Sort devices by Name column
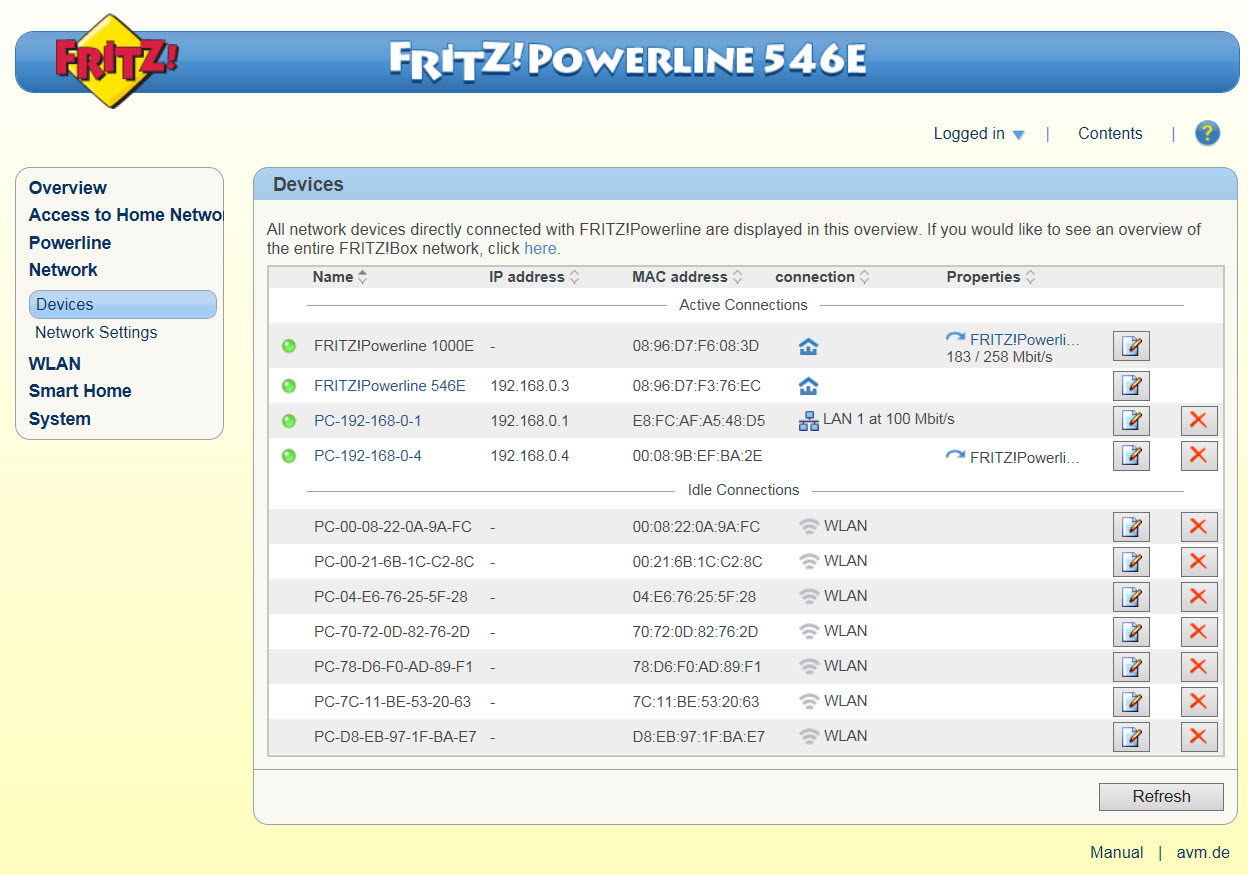The height and width of the screenshot is (875, 1248). [x=340, y=277]
